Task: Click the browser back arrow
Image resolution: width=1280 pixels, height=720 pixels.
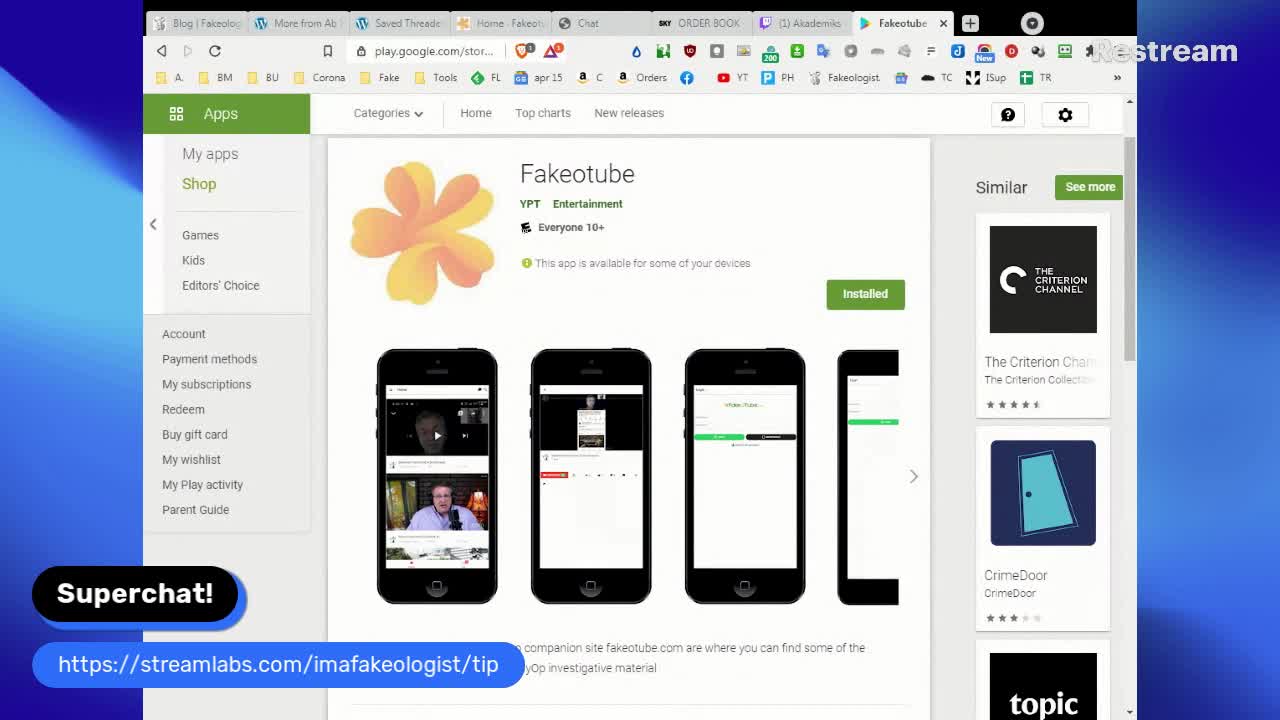Action: coord(162,51)
